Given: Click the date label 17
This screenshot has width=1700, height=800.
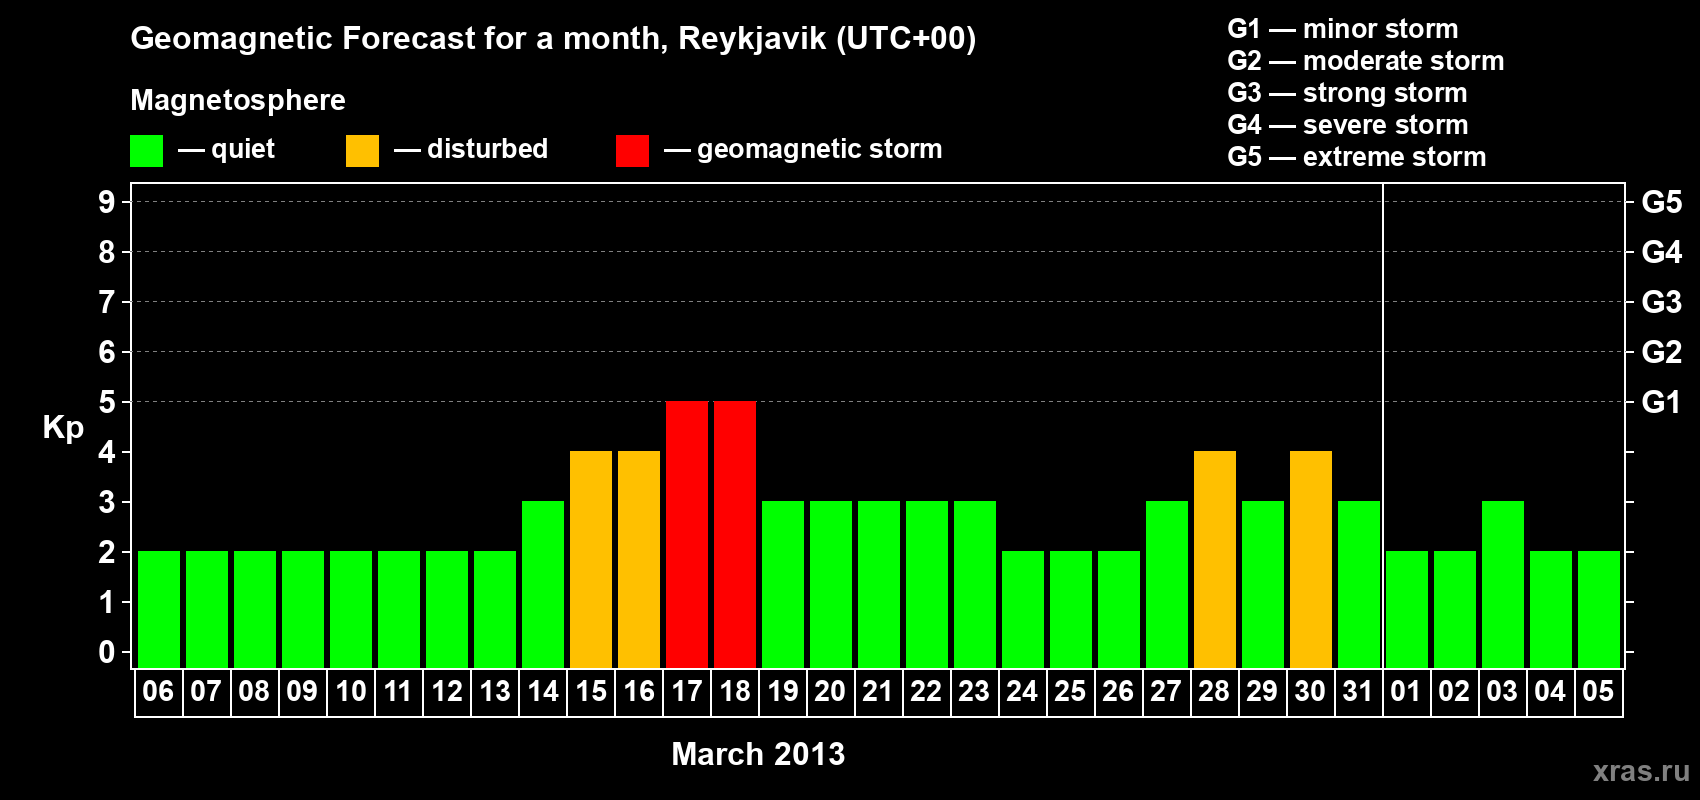Looking at the screenshot, I should click(x=686, y=691).
